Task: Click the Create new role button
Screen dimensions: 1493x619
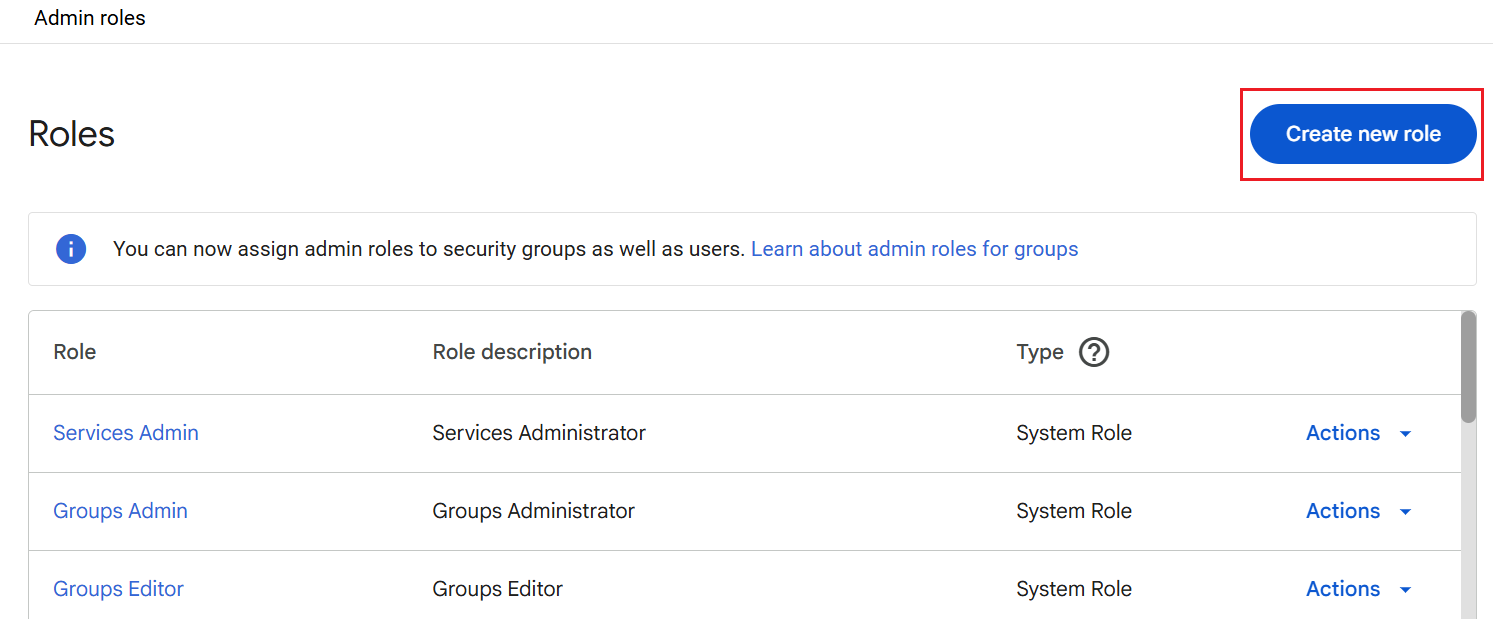Action: click(x=1362, y=134)
